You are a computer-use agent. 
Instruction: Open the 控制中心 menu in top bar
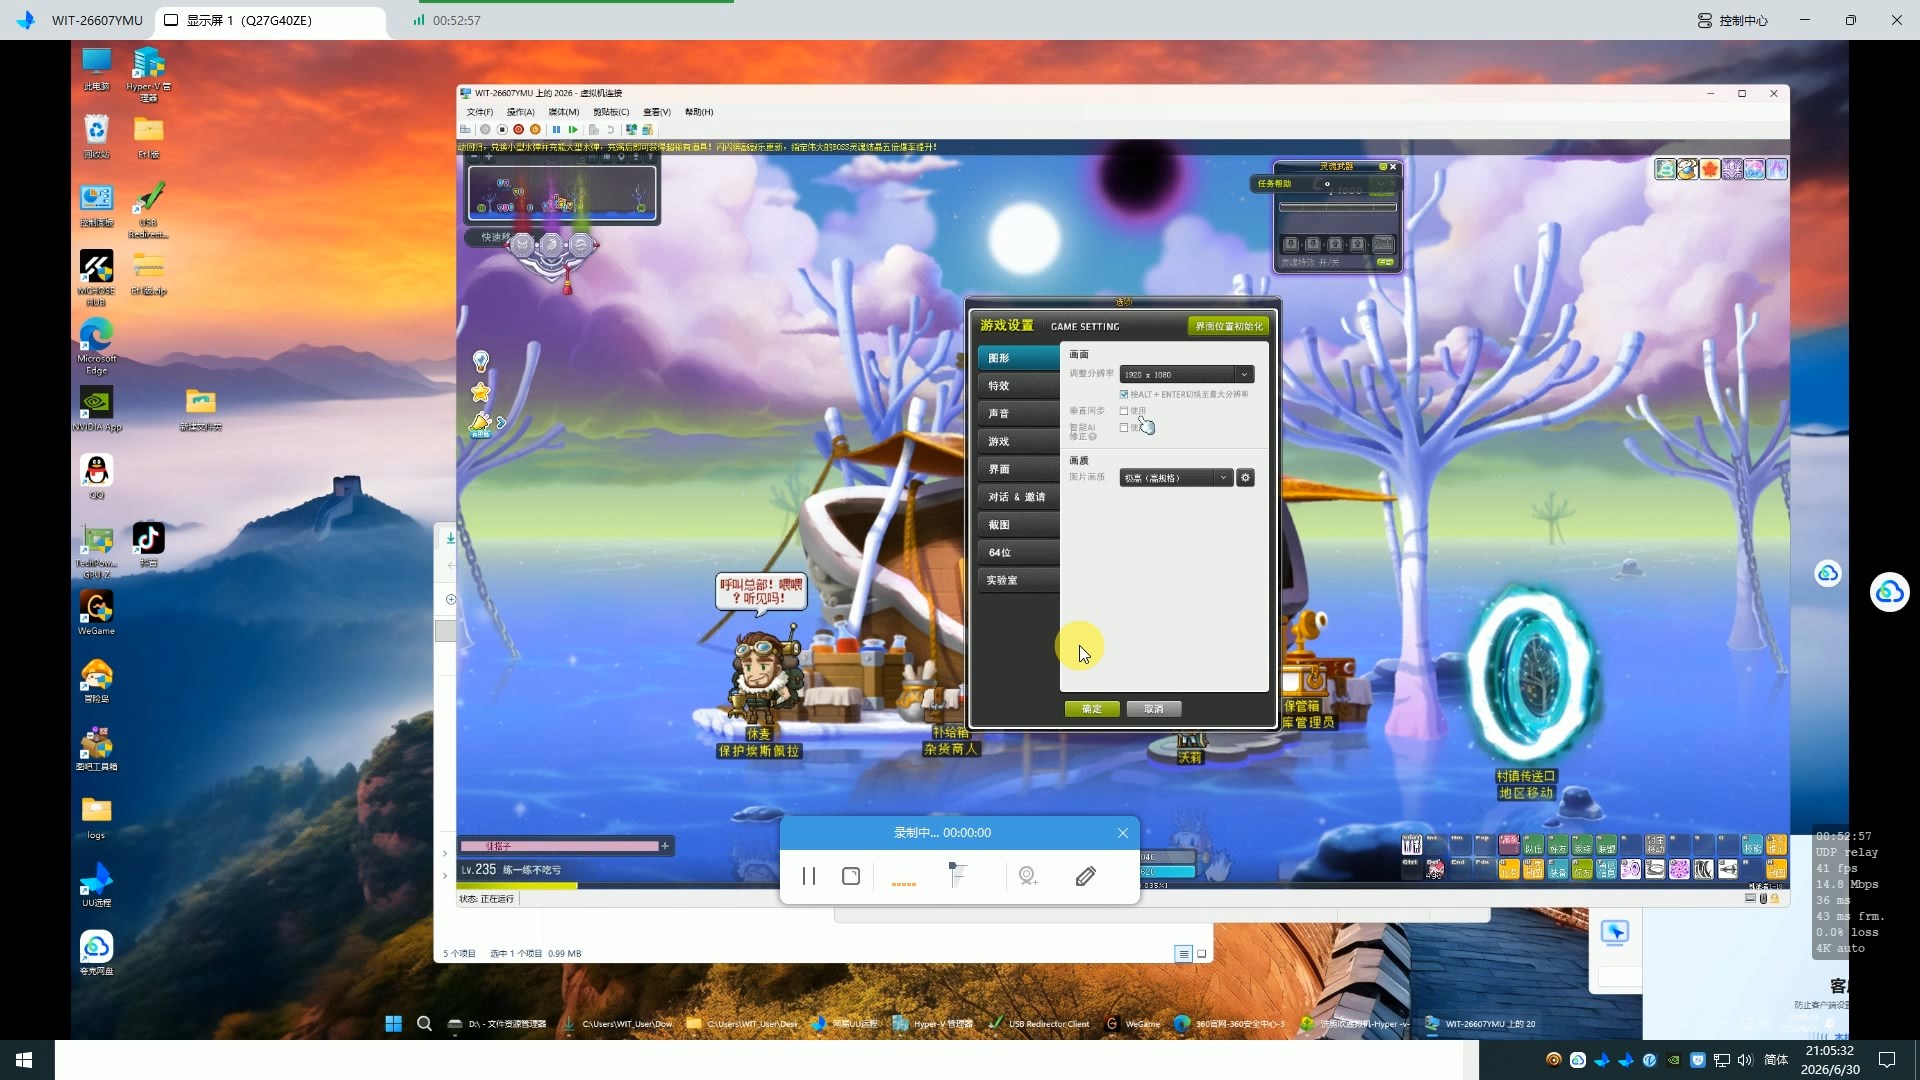coord(1733,20)
